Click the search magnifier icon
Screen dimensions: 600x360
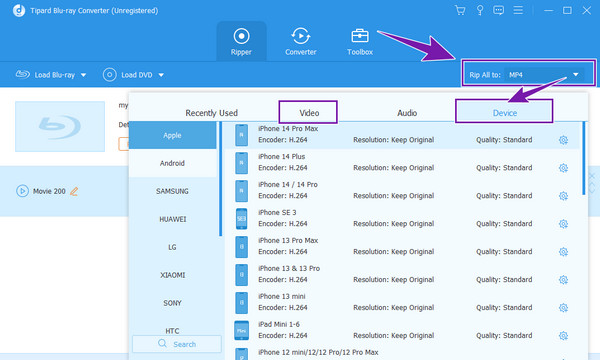(x=162, y=344)
